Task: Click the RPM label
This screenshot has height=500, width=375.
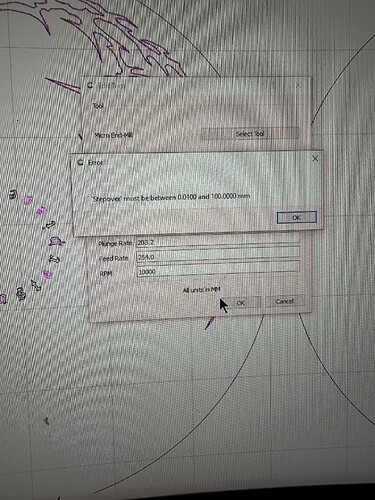Action: [106, 274]
